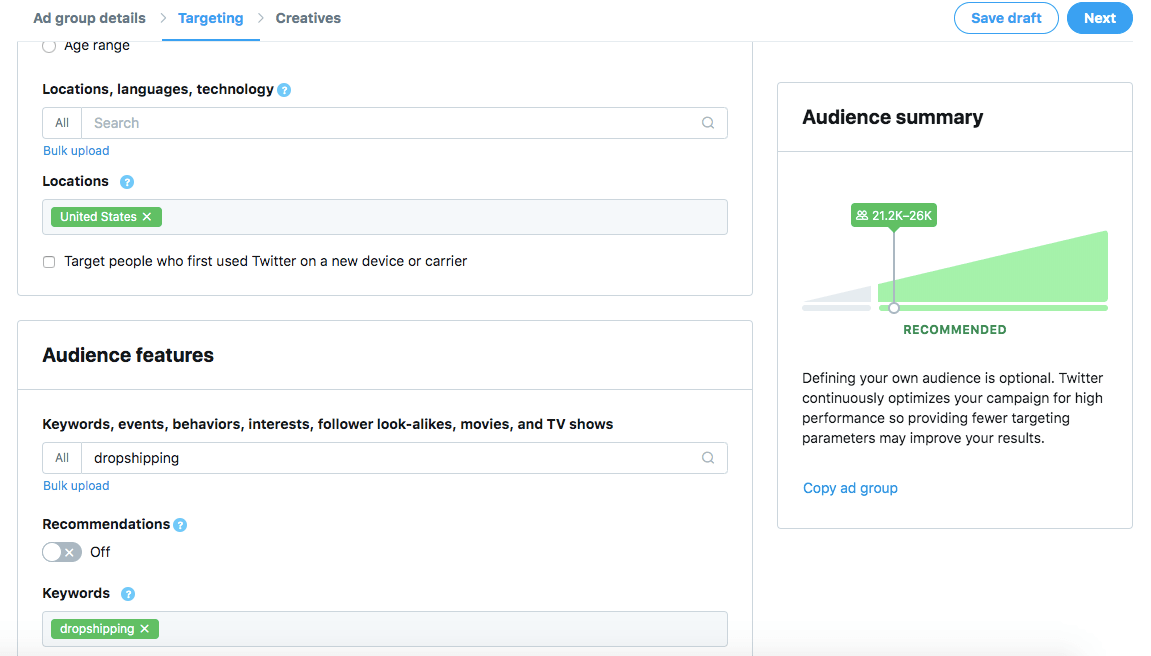Open the Recommendations help tooltip
The image size is (1151, 656).
[180, 523]
